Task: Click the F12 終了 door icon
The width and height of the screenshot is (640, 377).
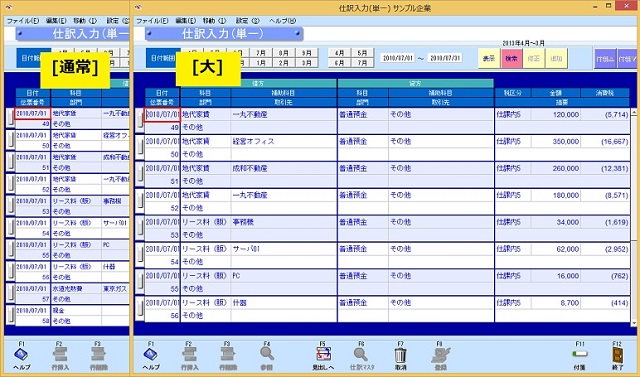Action: [618, 354]
